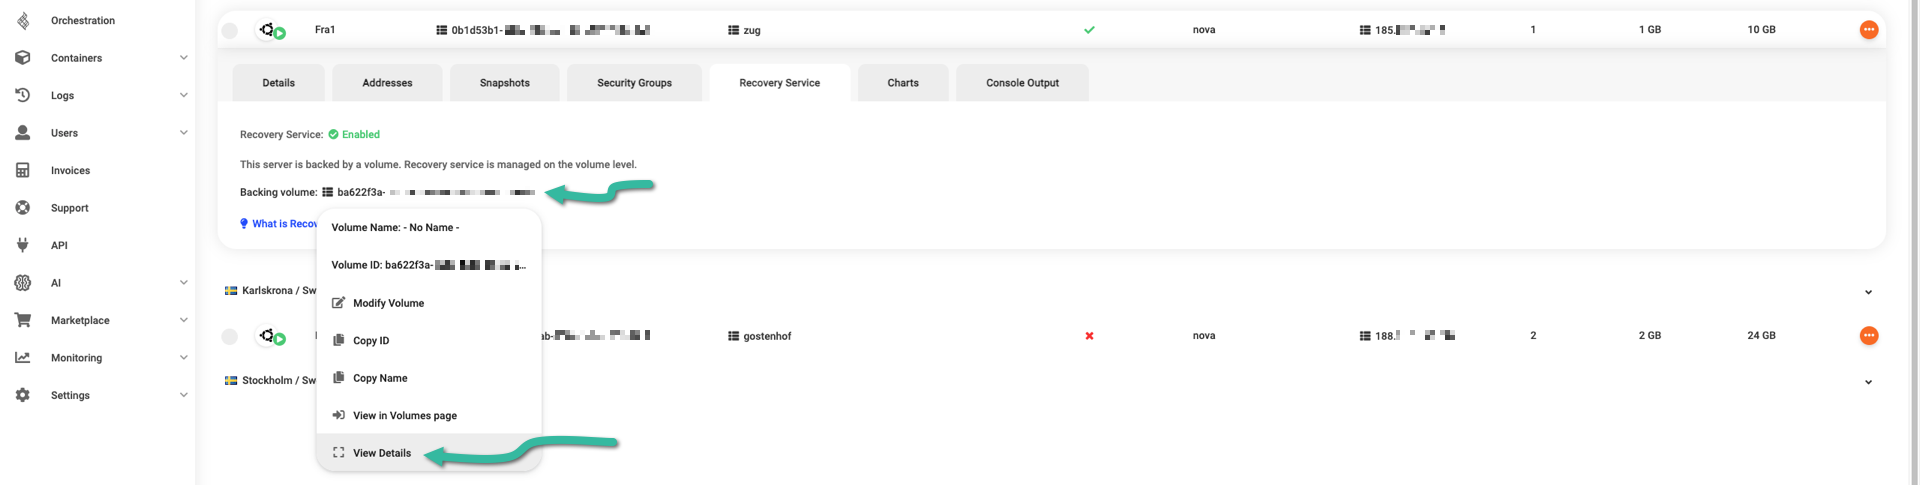
Task: Click the Ubuntu status icon for gostenhof server
Action: click(x=271, y=337)
